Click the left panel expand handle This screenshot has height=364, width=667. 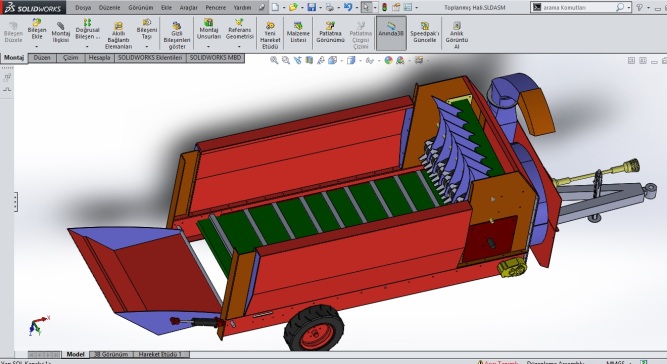(x=16, y=202)
